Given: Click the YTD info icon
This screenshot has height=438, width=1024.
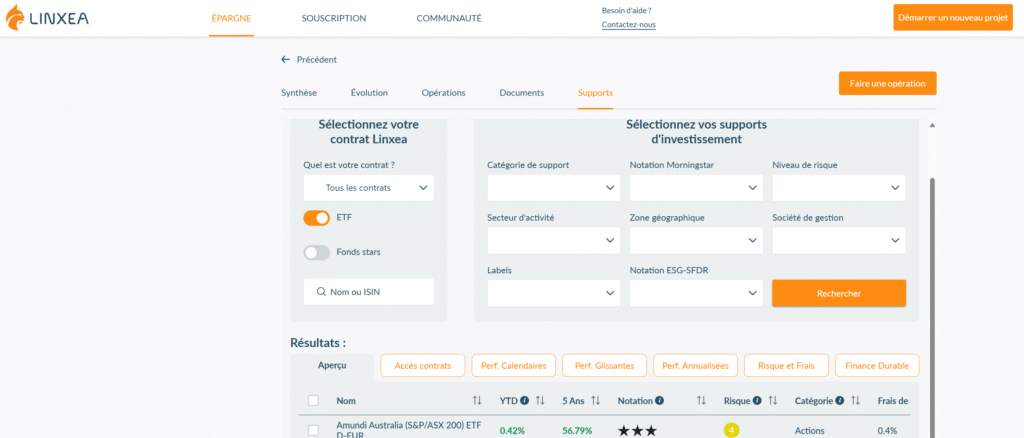Looking at the screenshot, I should pos(524,401).
